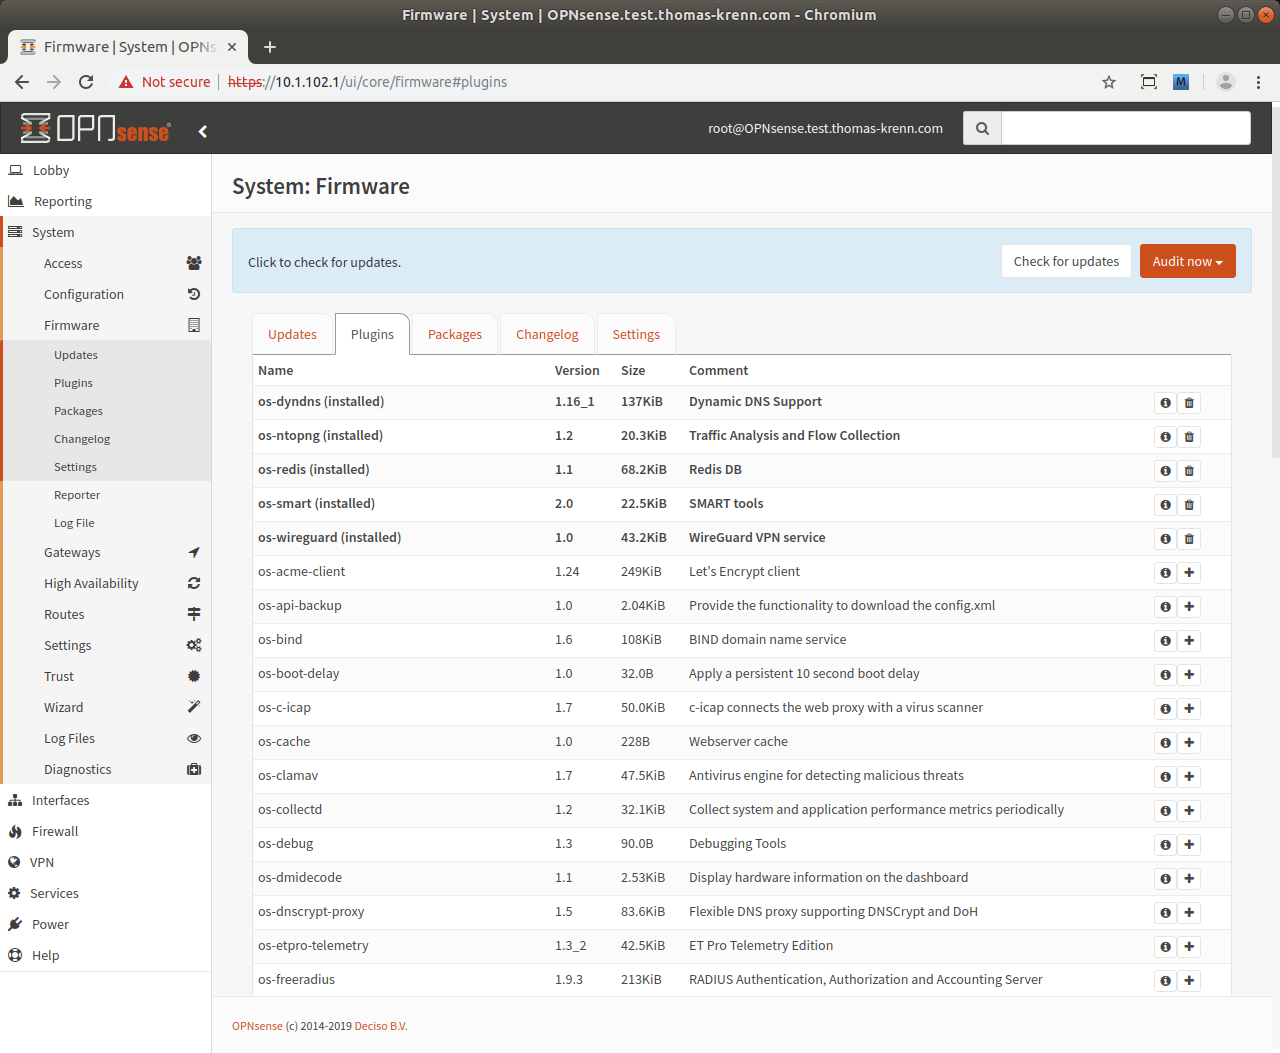
Task: Expand the Interfaces menu section
Action: 60,801
